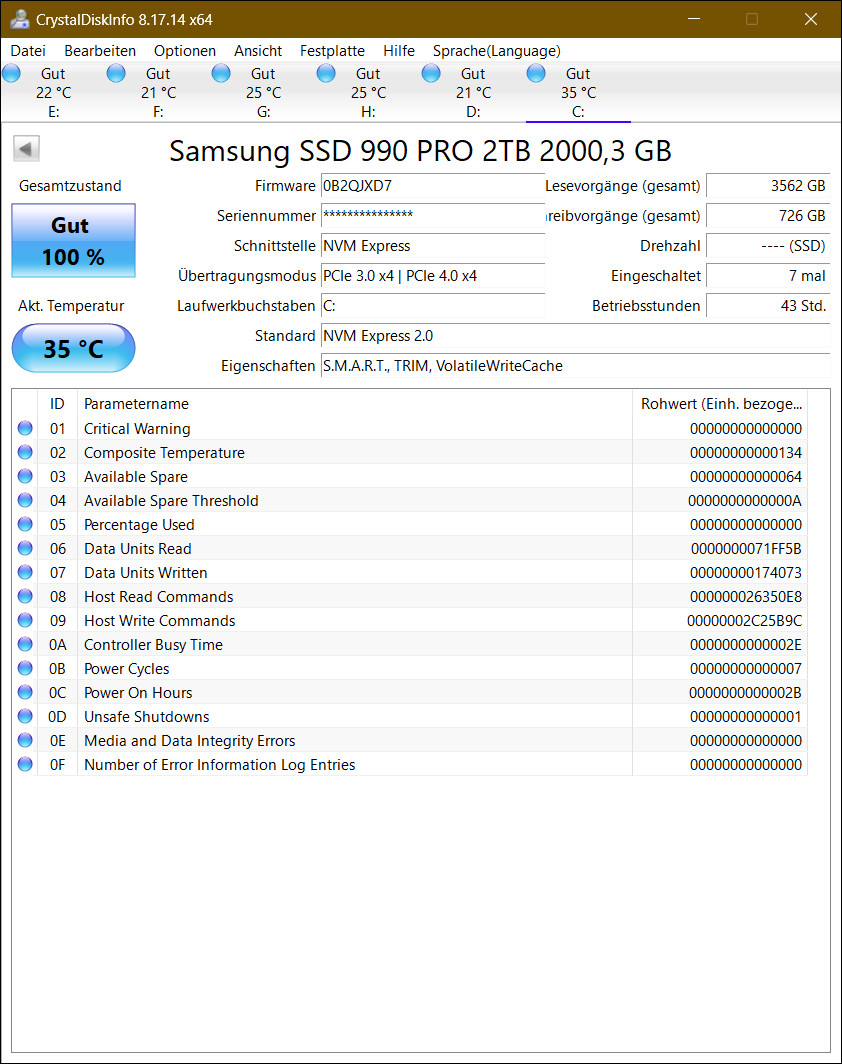This screenshot has width=842, height=1064.
Task: Click the Laufwerkbuchstaben field C:
Action: point(433,305)
